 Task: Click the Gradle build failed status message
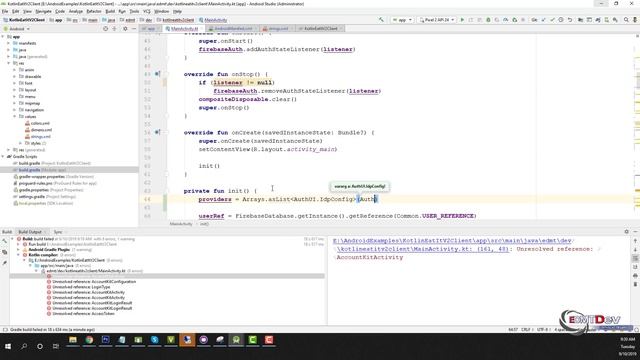(52, 329)
